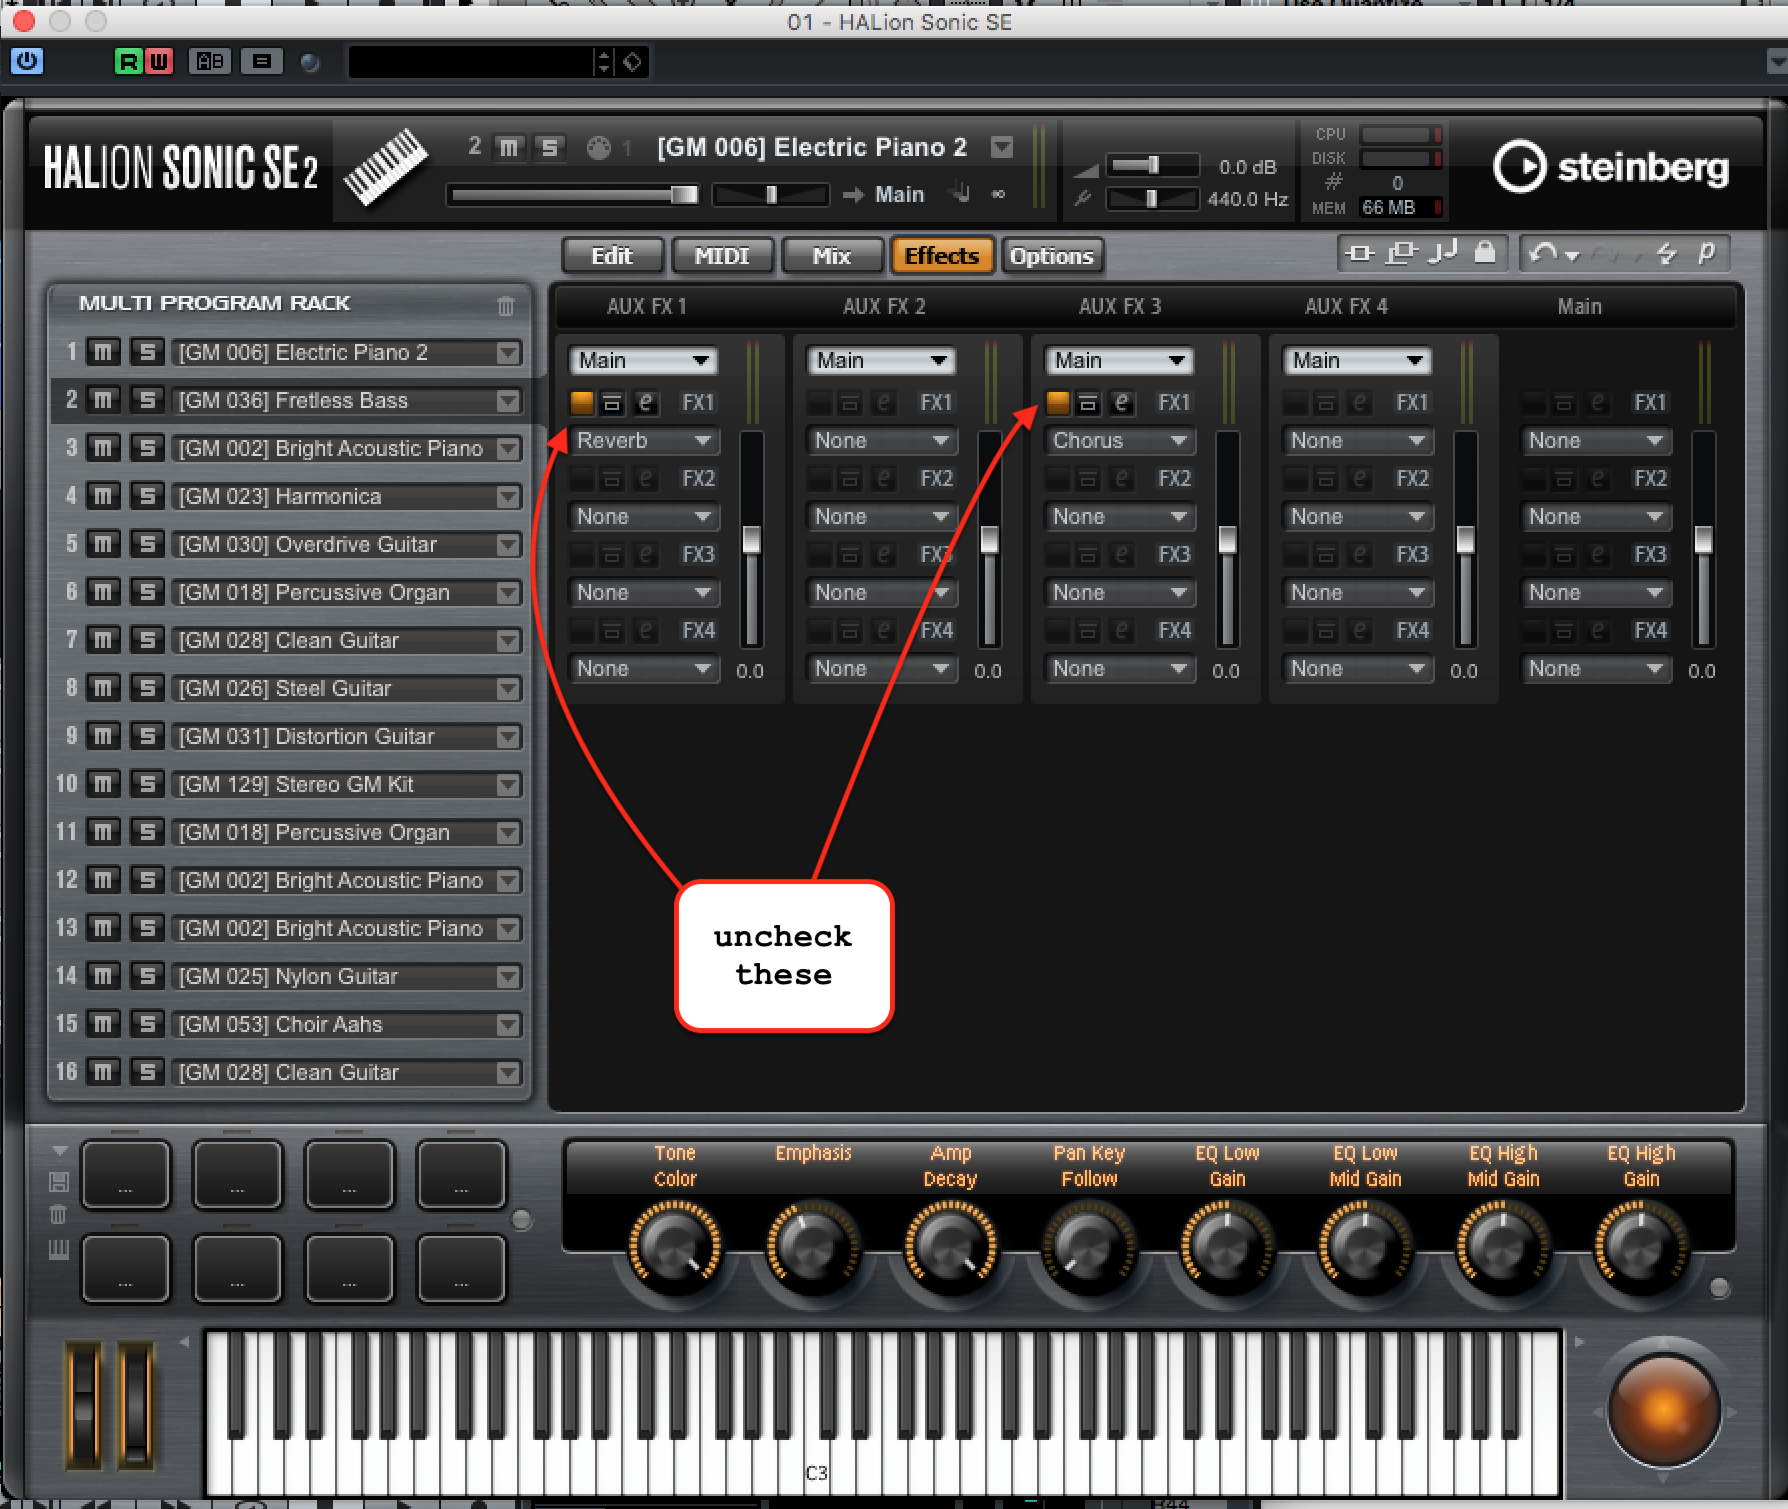Open the AUX FX 3 Chorus effect dropdown

click(x=1120, y=440)
